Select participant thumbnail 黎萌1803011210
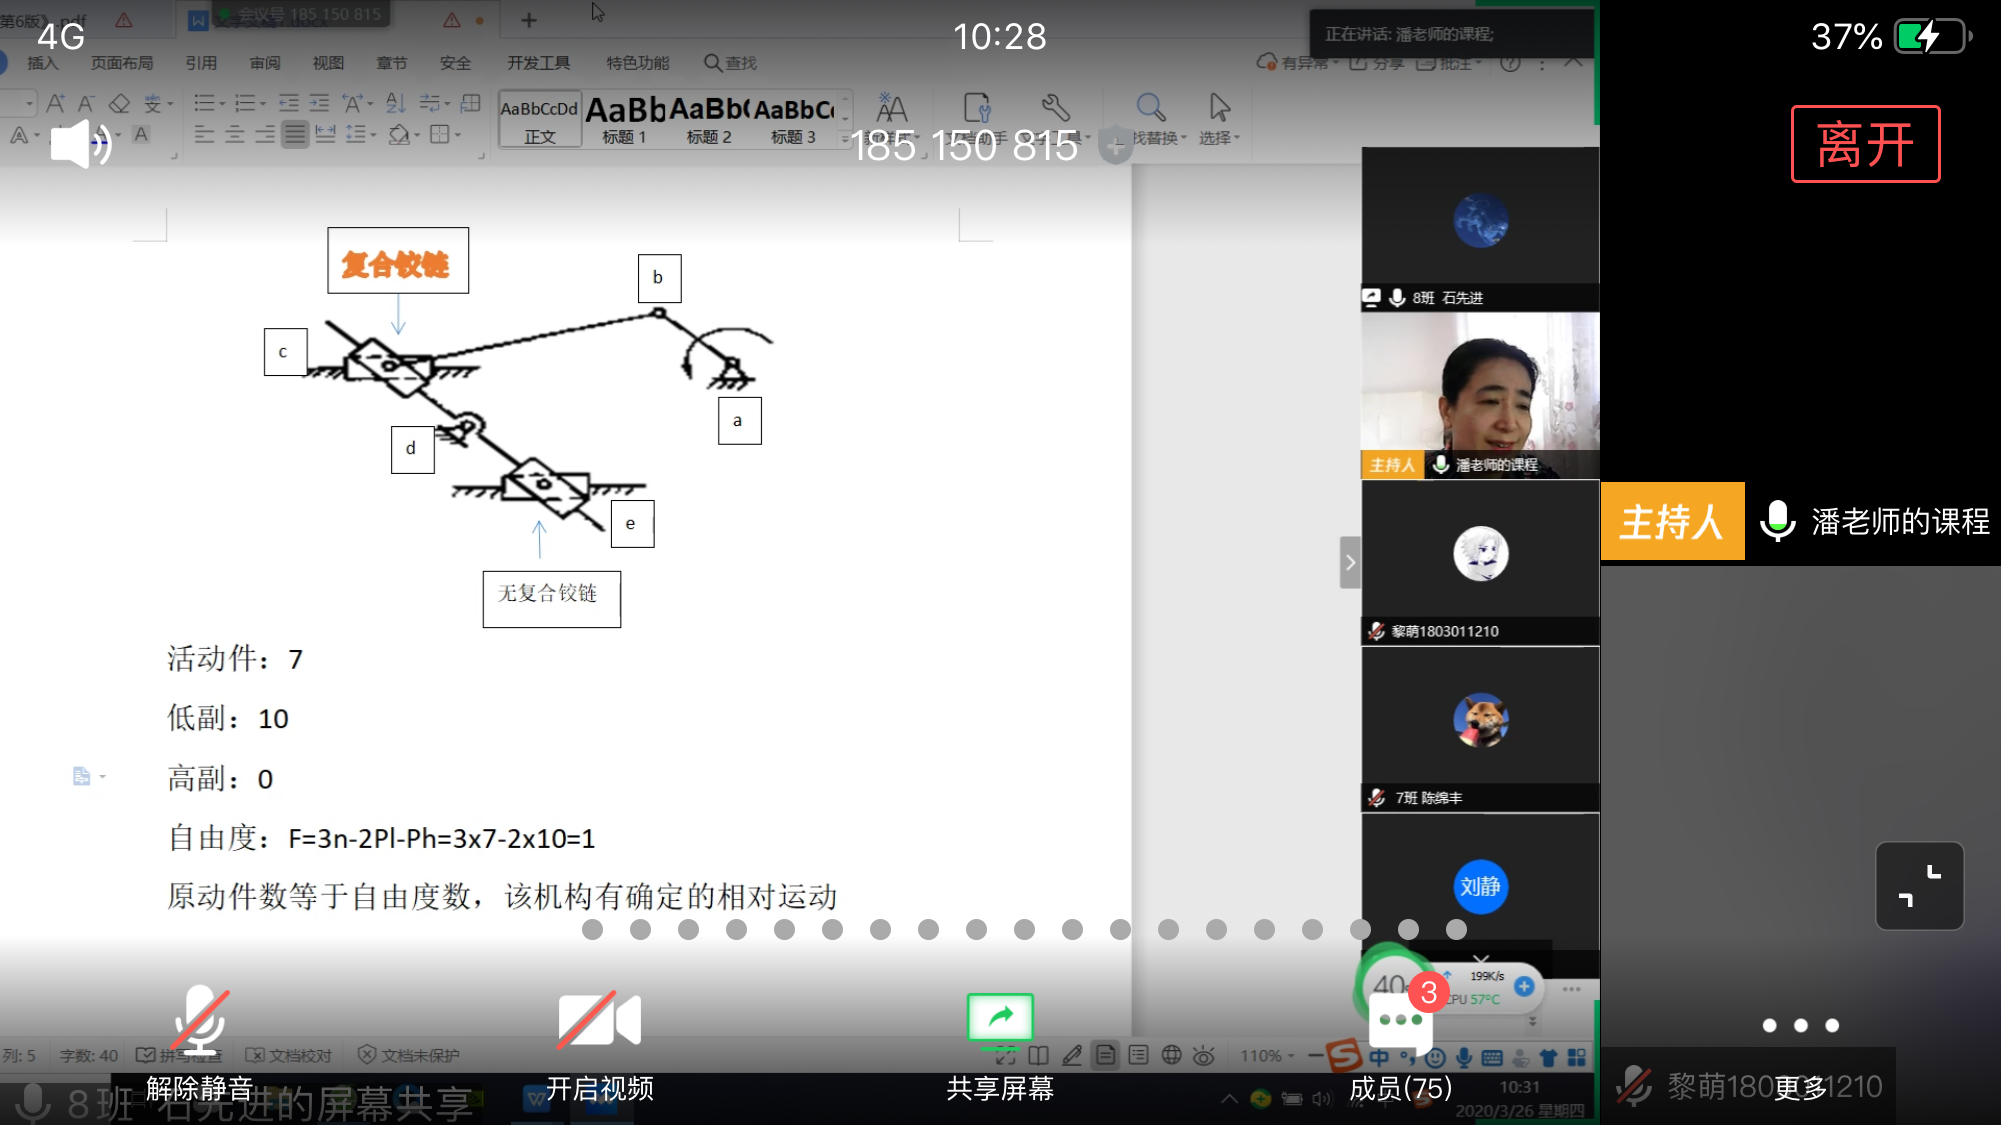This screenshot has width=2001, height=1125. point(1480,562)
